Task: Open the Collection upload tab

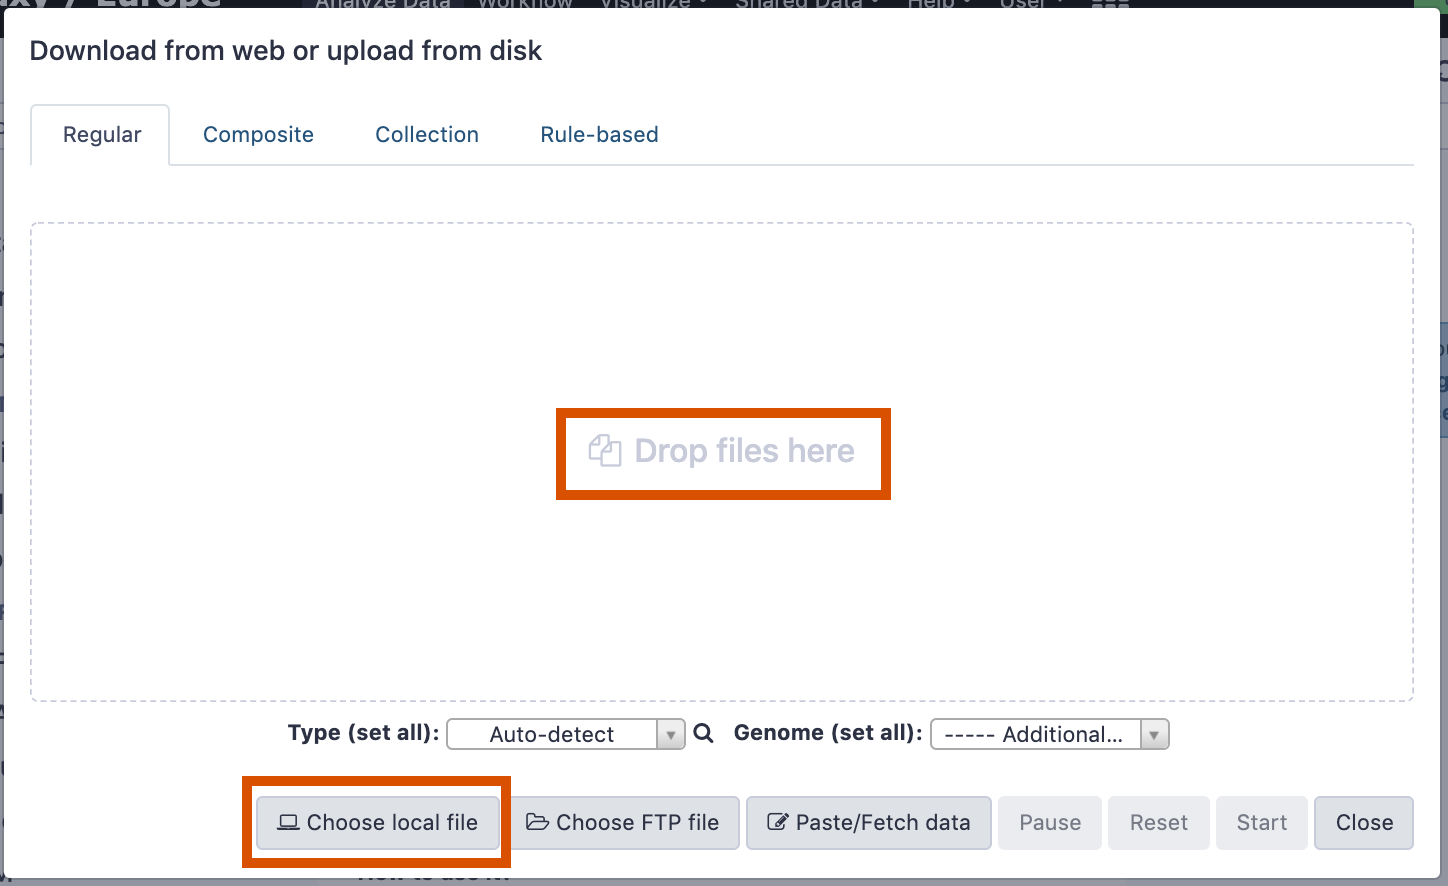Action: (x=427, y=135)
